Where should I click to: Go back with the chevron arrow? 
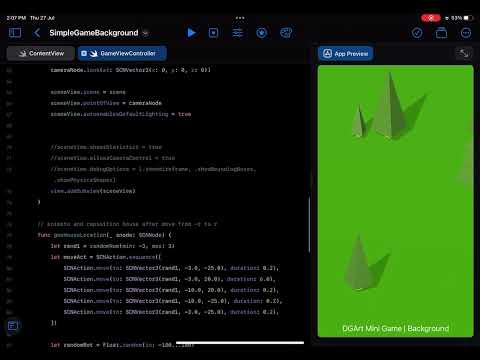tap(37, 33)
